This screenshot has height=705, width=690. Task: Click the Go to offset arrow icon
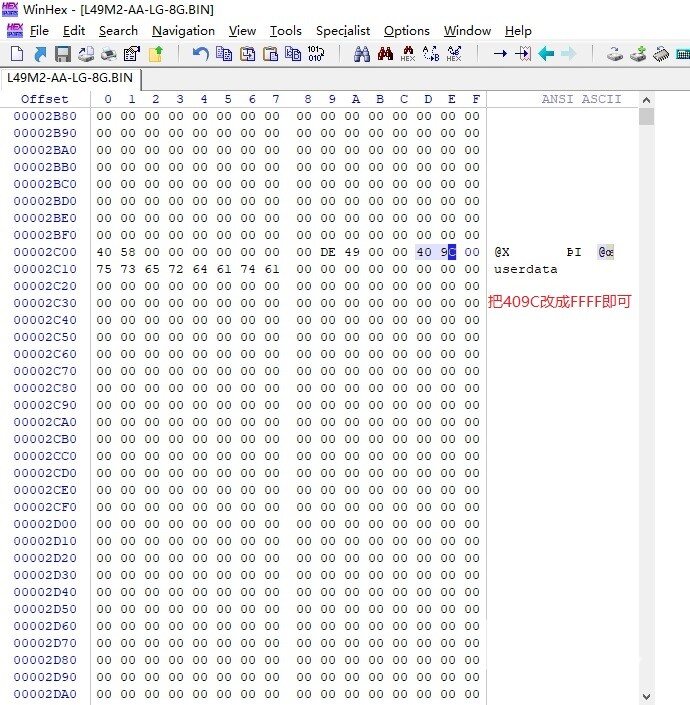(x=500, y=54)
